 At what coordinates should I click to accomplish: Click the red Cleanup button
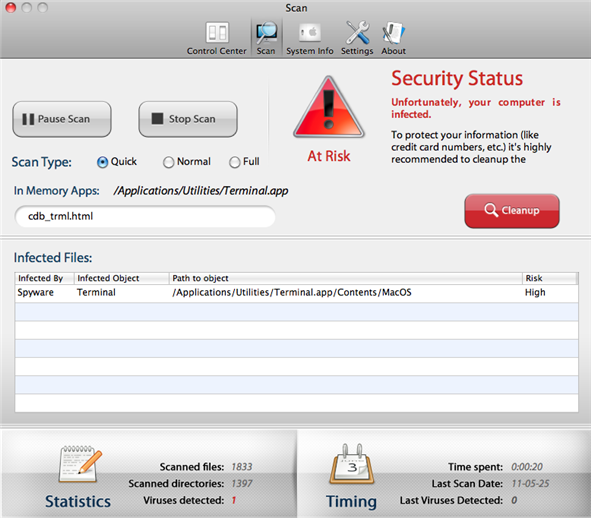[x=512, y=211]
